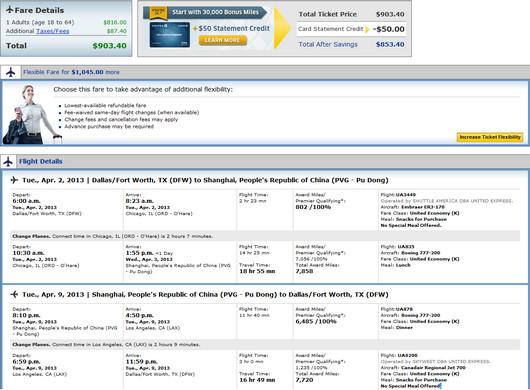
Task: Click the 6:59 p.m. departure time
Action: [x=26, y=362]
